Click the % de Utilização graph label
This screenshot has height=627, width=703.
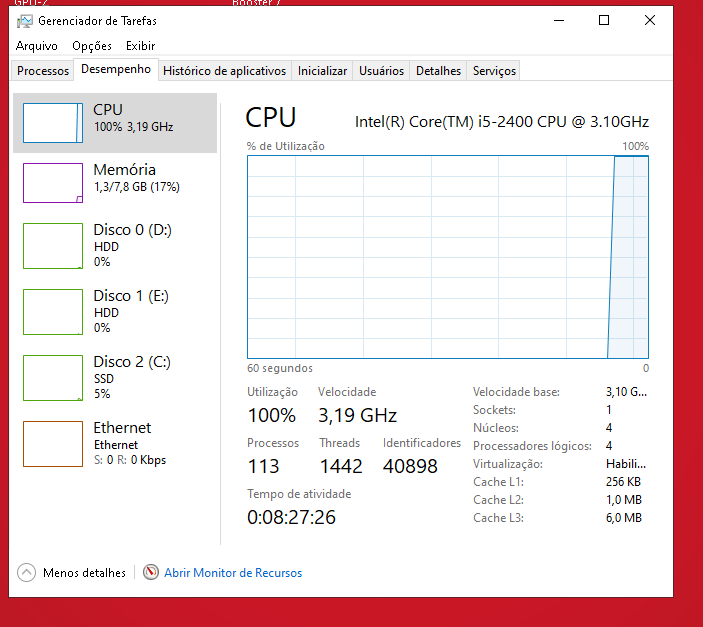pyautogui.click(x=286, y=146)
